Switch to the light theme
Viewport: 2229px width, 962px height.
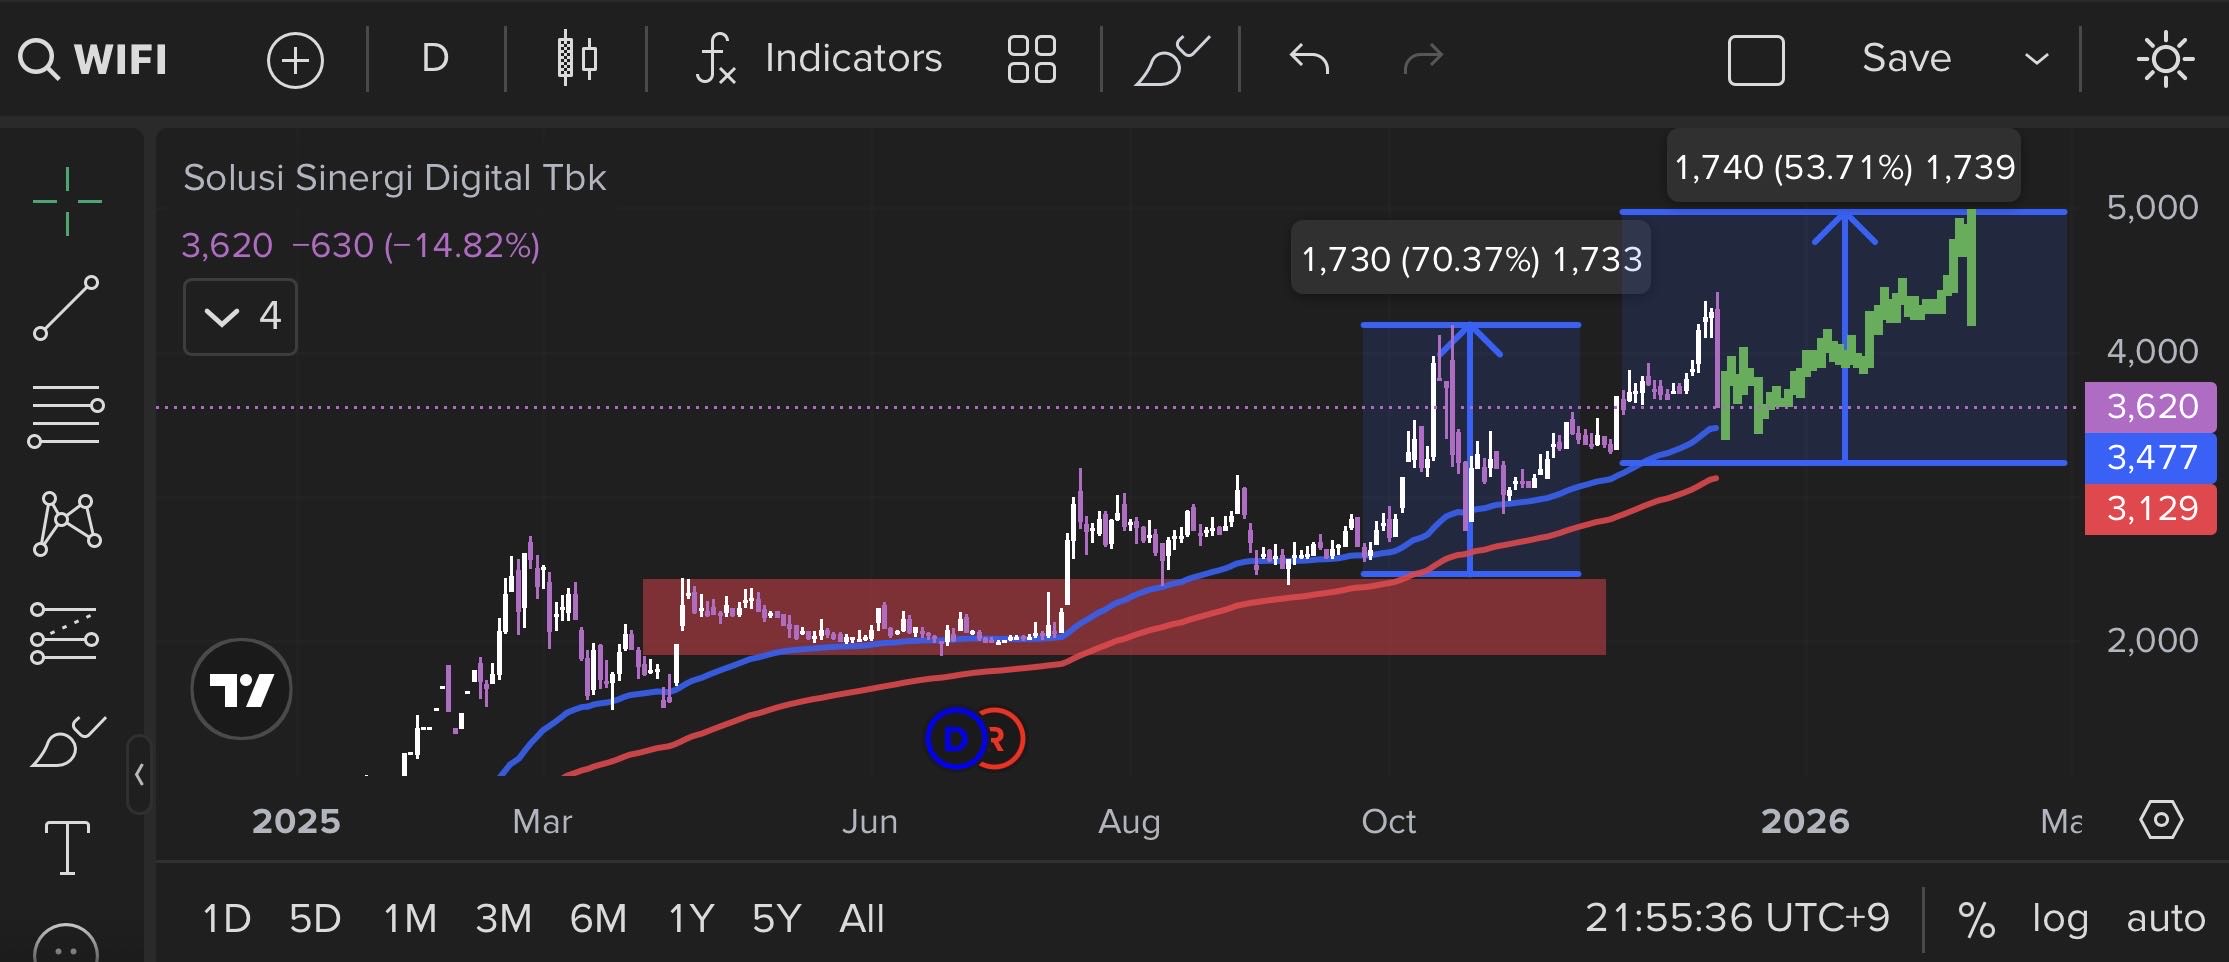pyautogui.click(x=2165, y=59)
